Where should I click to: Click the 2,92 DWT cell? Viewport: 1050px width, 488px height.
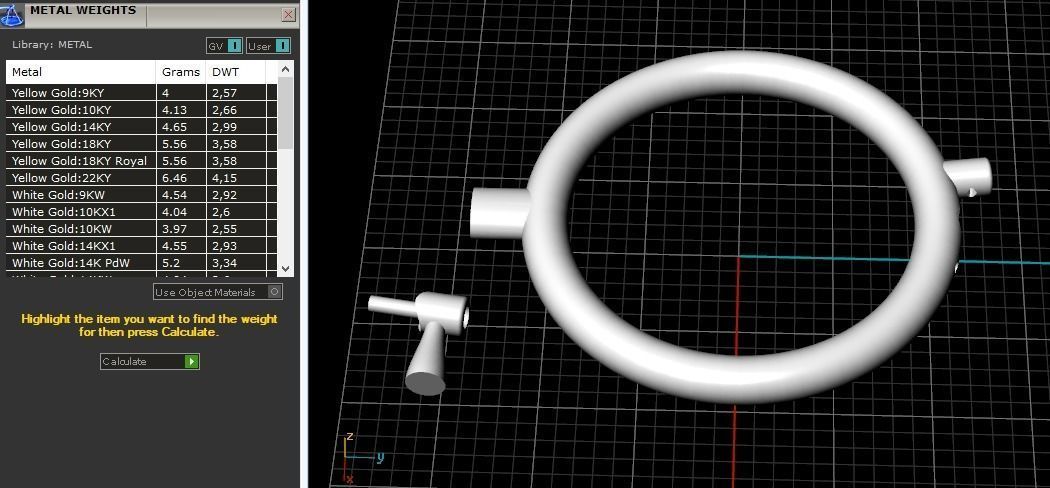click(x=236, y=195)
